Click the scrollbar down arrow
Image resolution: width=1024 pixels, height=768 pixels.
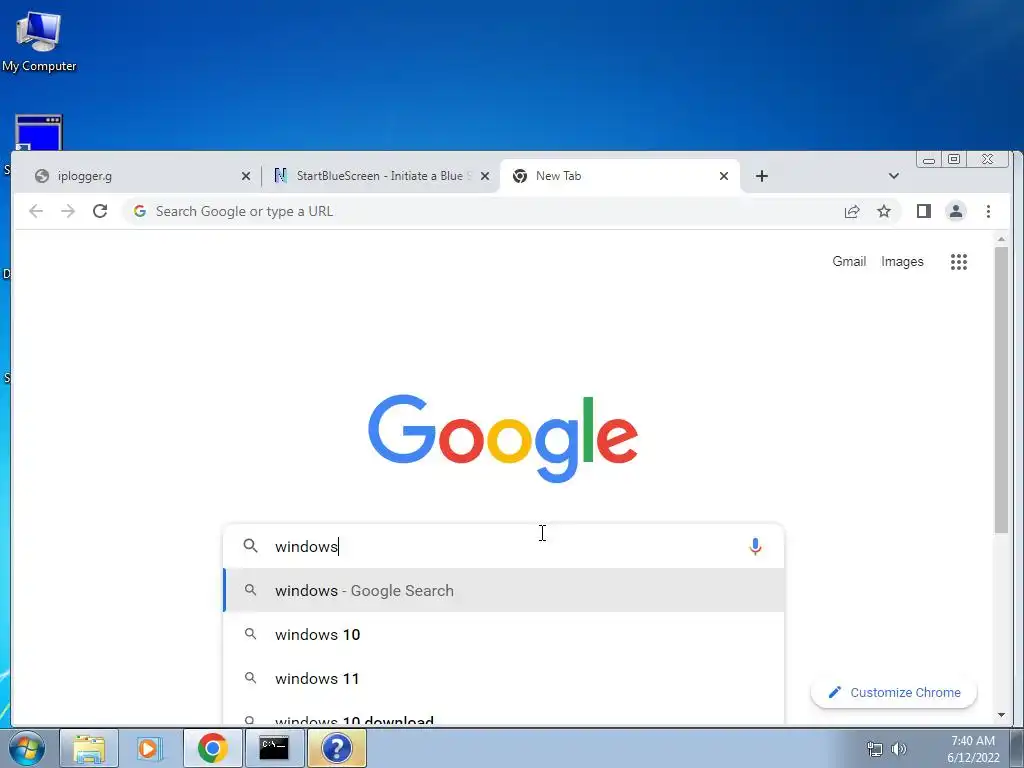(1001, 715)
